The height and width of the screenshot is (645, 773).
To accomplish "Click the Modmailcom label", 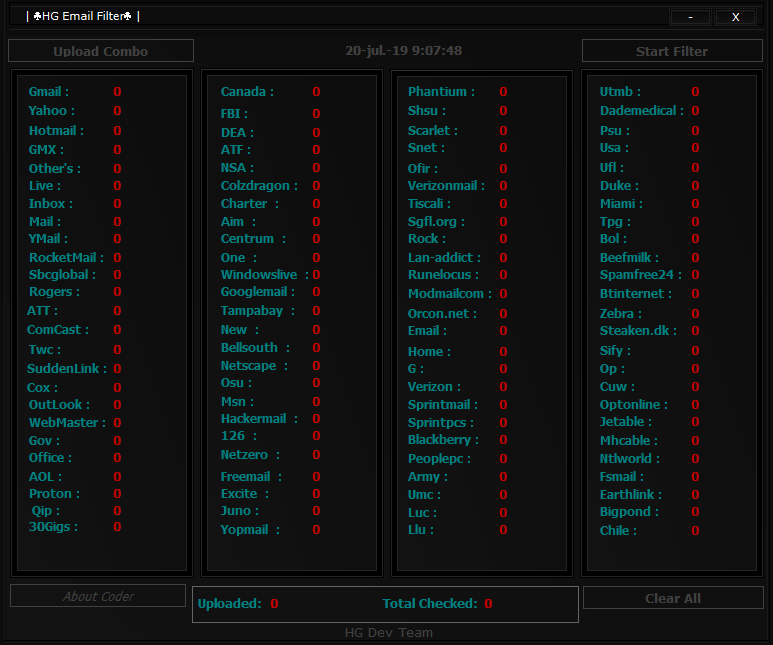I will coord(450,293).
